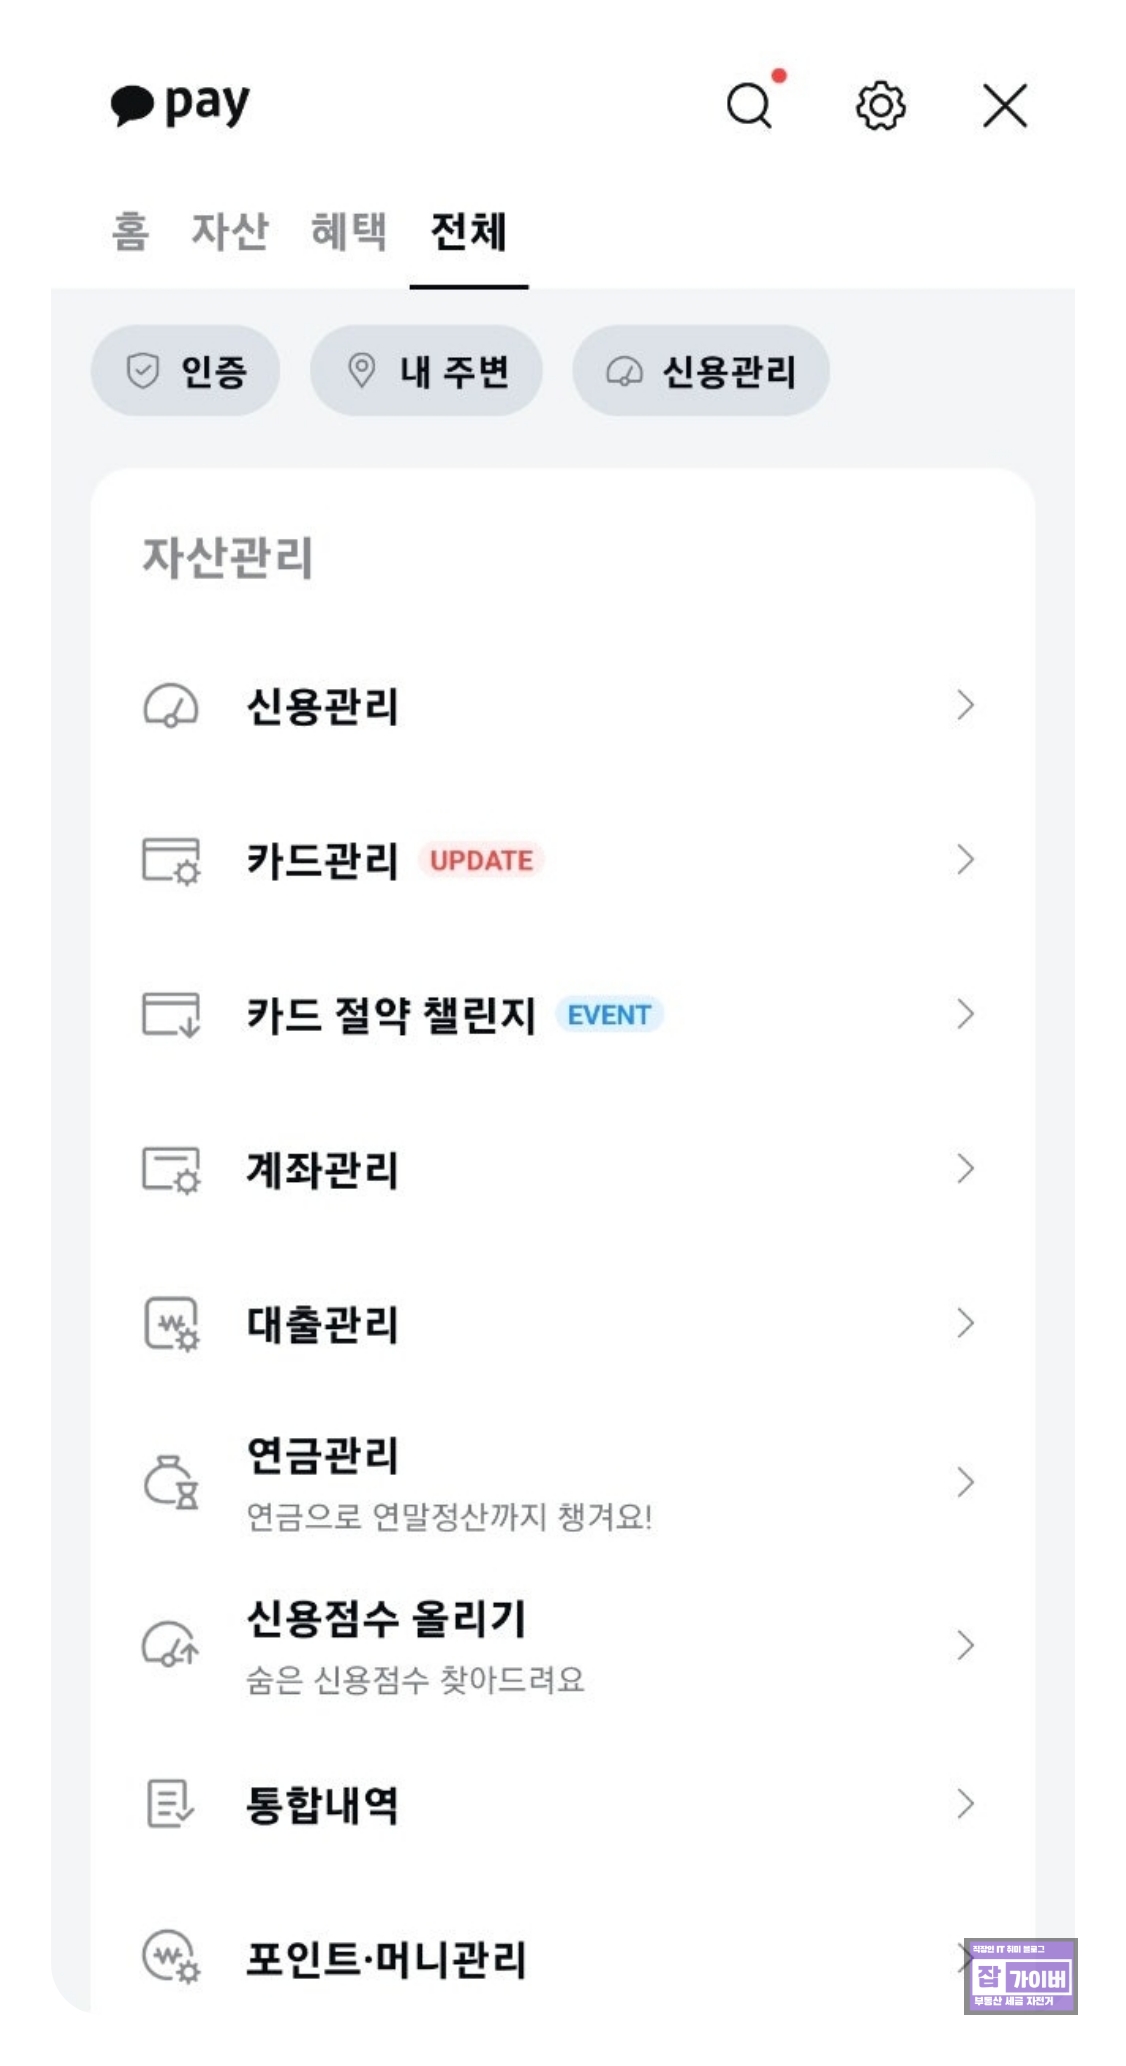Tap the 신용관리 gauge icon in list
The image size is (1126, 2066).
171,706
